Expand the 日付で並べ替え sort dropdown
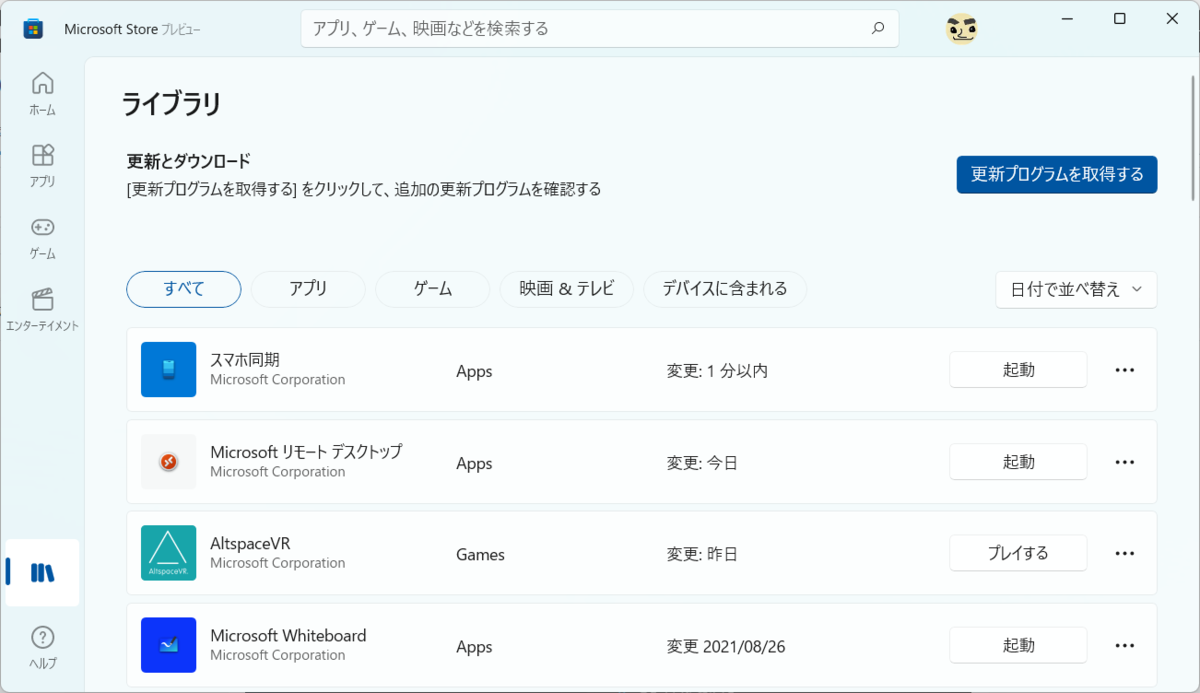1200x693 pixels. 1076,290
